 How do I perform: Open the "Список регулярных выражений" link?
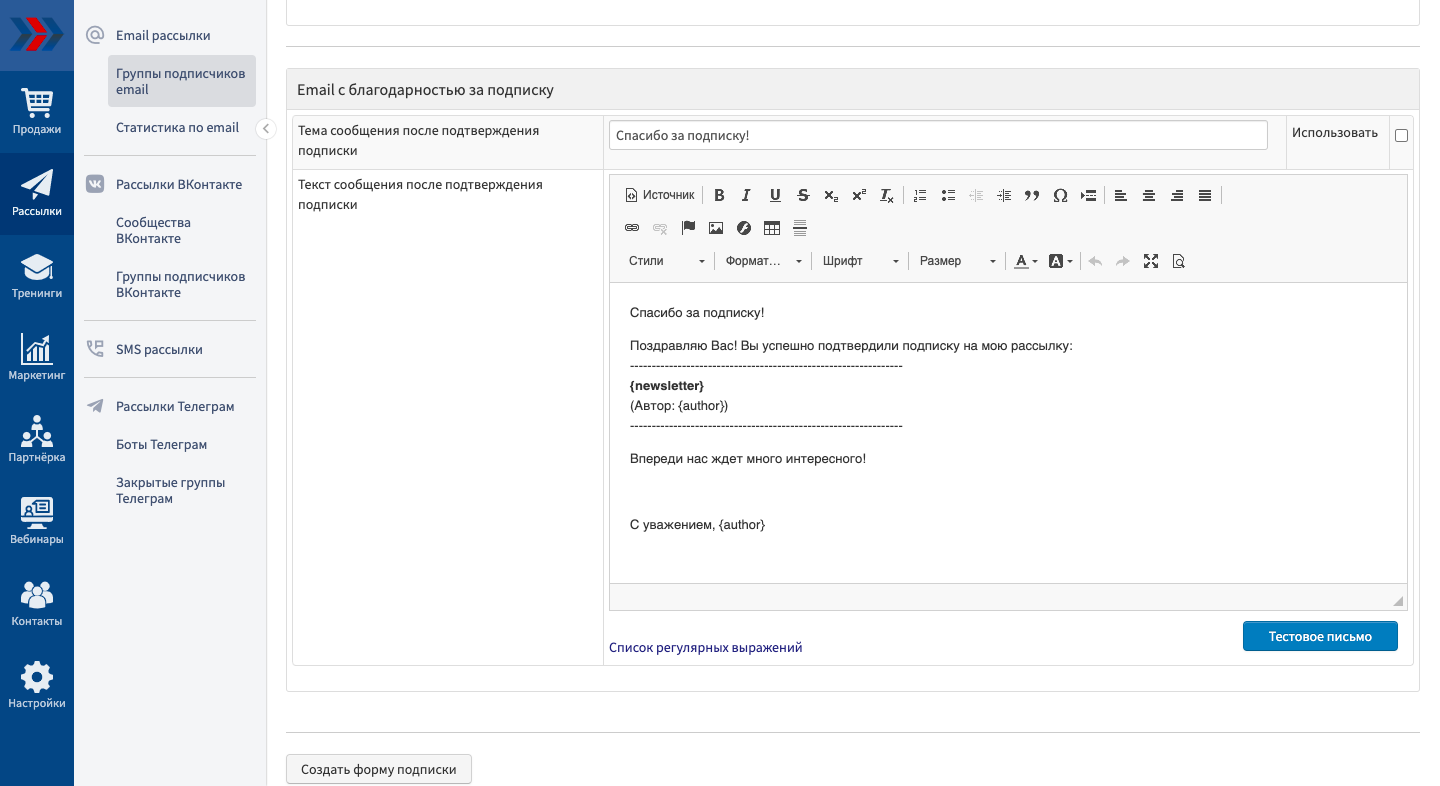pyautogui.click(x=705, y=647)
